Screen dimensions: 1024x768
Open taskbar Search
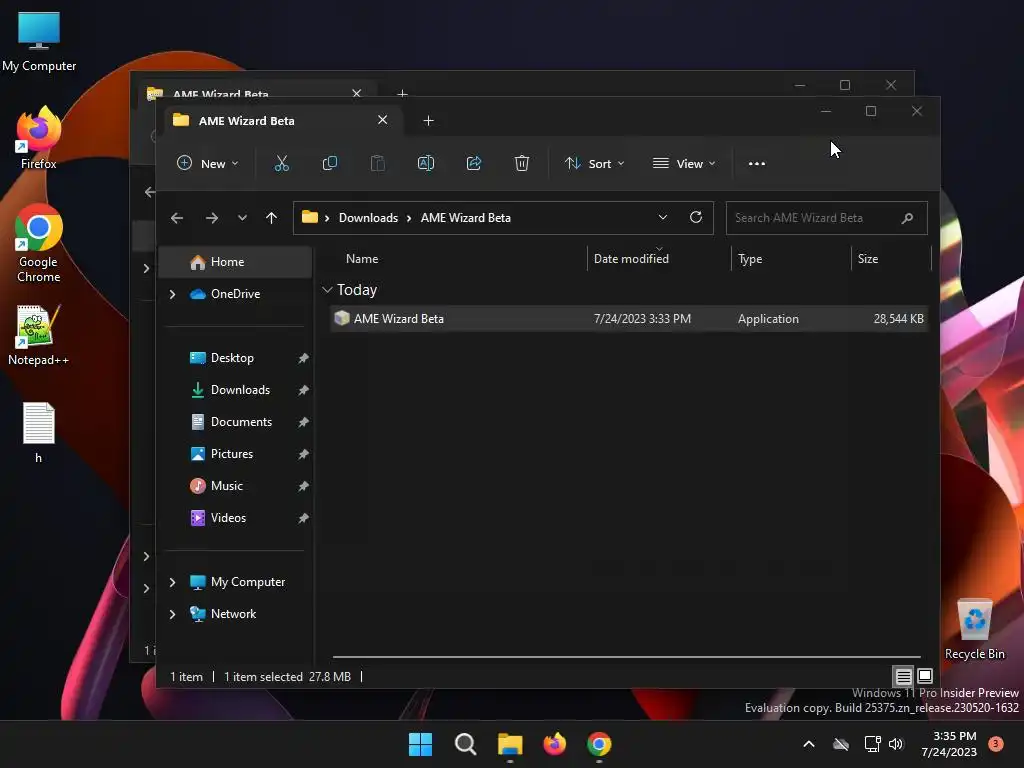(466, 744)
